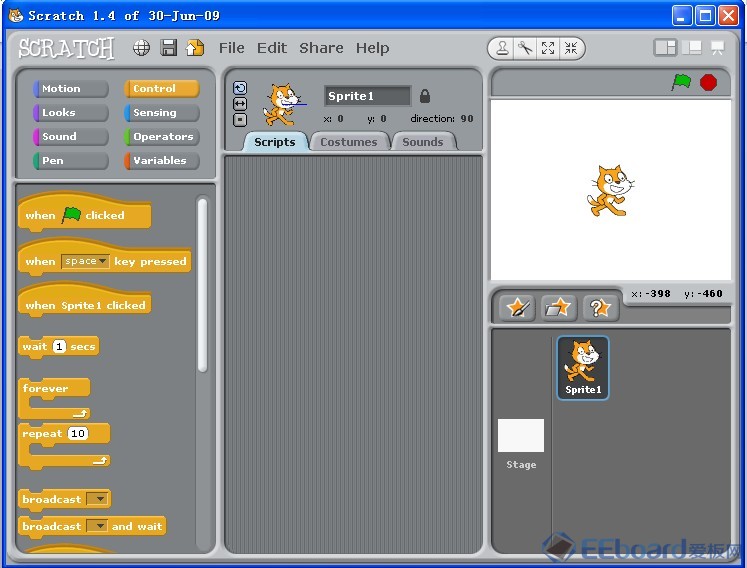Open the Edit menu
Viewport: 747px width, 568px height.
tap(272, 48)
